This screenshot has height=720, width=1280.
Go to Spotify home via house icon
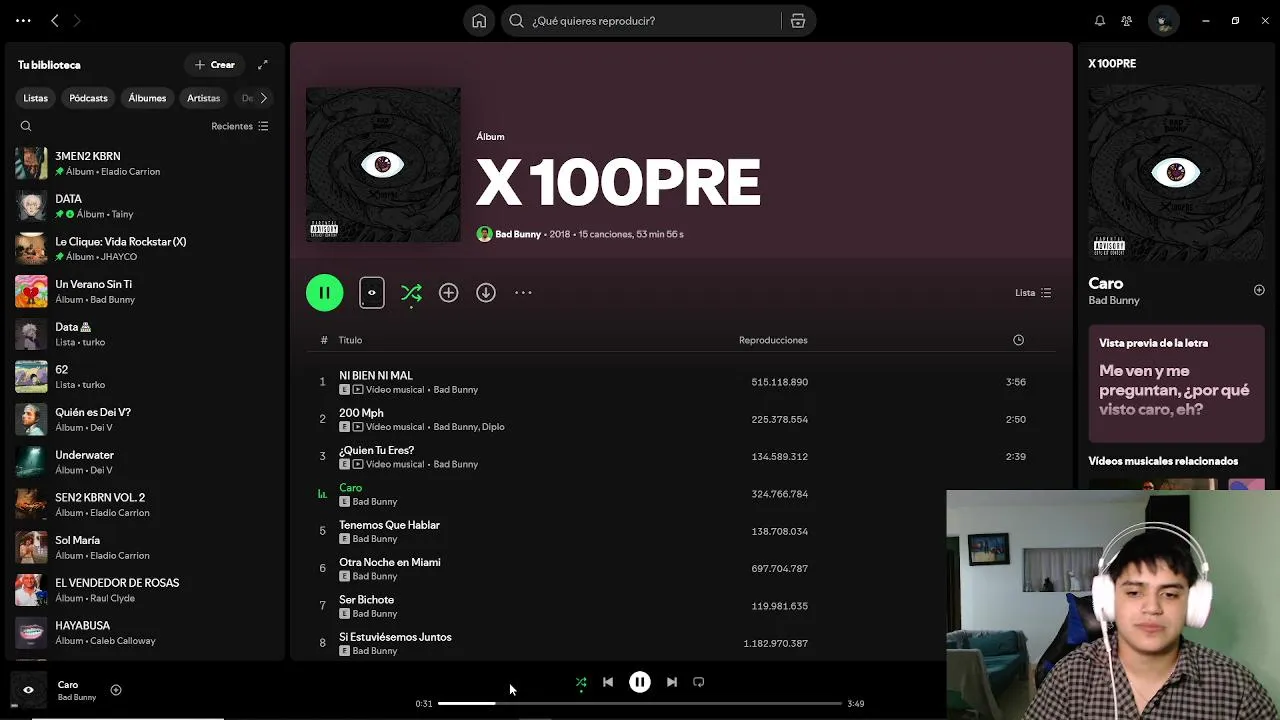[x=479, y=21]
